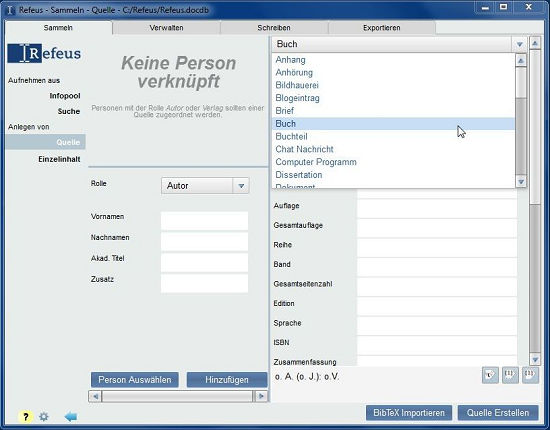
Task: Choose Buchteil from the type list
Action: [x=393, y=136]
